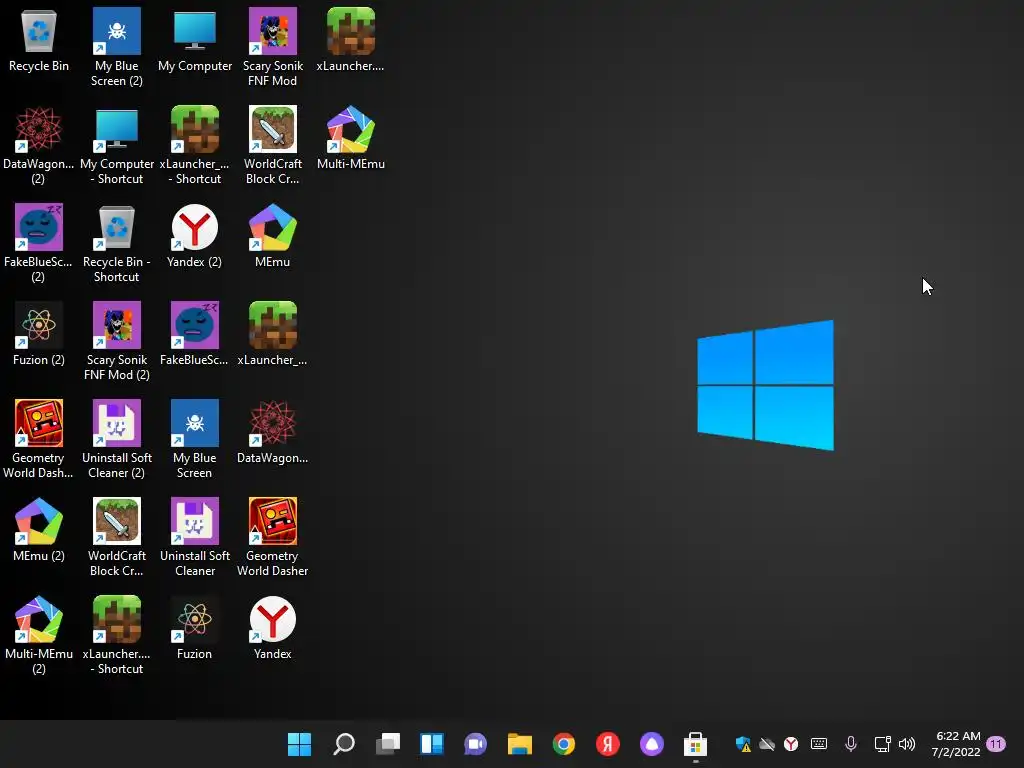Launch the purple Alice assistant in taskbar

652,744
